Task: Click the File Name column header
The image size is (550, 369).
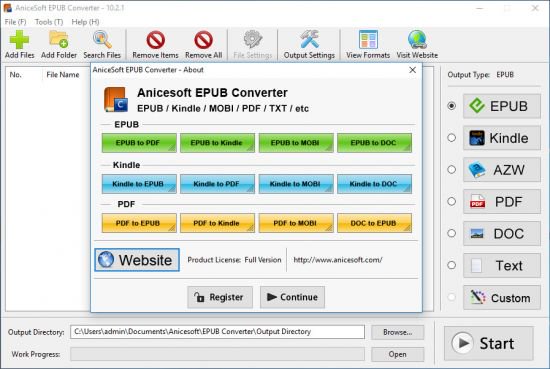Action: click(63, 75)
